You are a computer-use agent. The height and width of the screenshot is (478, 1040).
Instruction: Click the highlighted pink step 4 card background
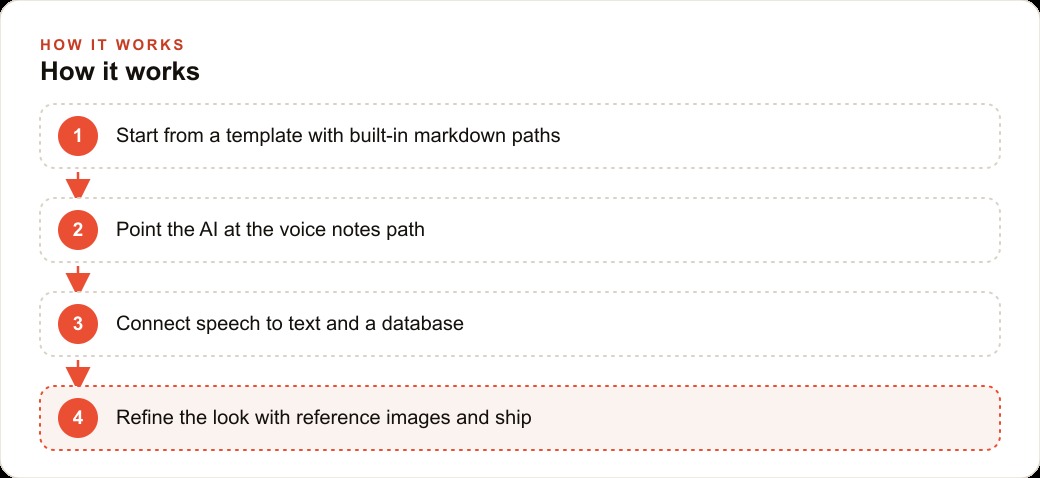tap(763, 418)
